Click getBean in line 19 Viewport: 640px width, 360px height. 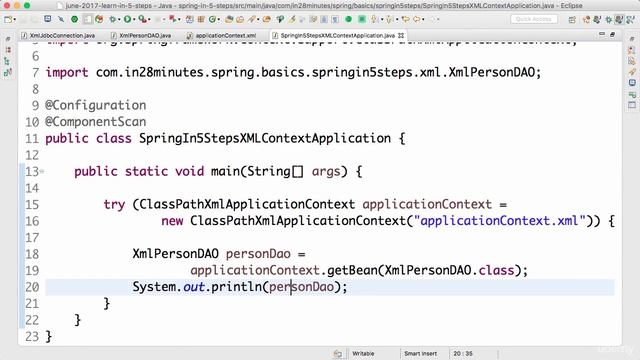click(x=352, y=270)
